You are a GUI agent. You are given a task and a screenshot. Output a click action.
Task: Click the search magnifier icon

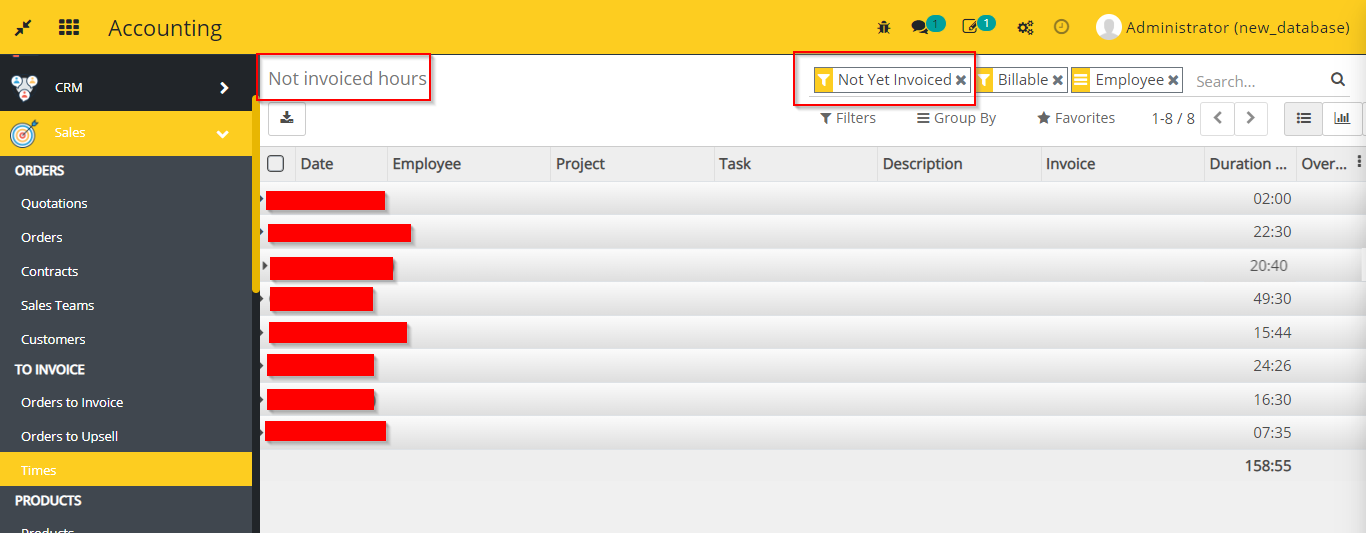click(x=1338, y=80)
